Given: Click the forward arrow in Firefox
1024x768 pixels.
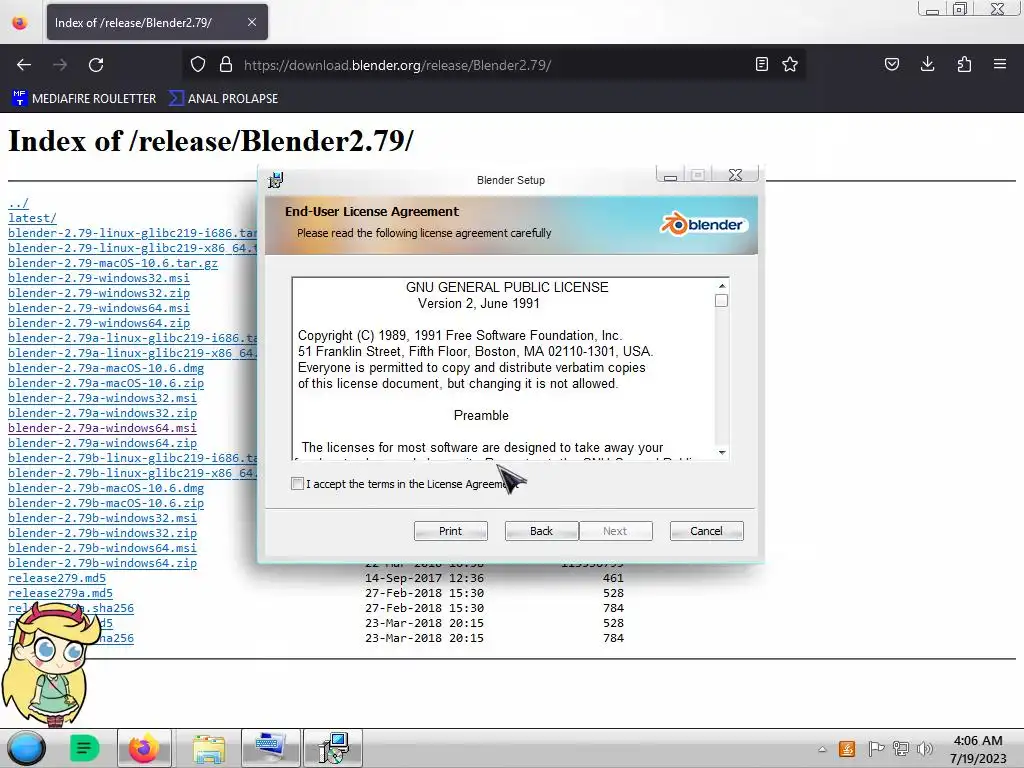Looking at the screenshot, I should click(60, 65).
